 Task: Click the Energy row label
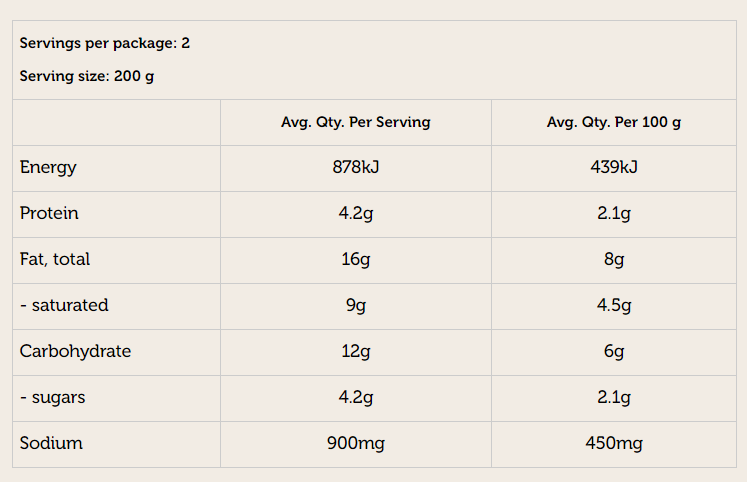[48, 167]
